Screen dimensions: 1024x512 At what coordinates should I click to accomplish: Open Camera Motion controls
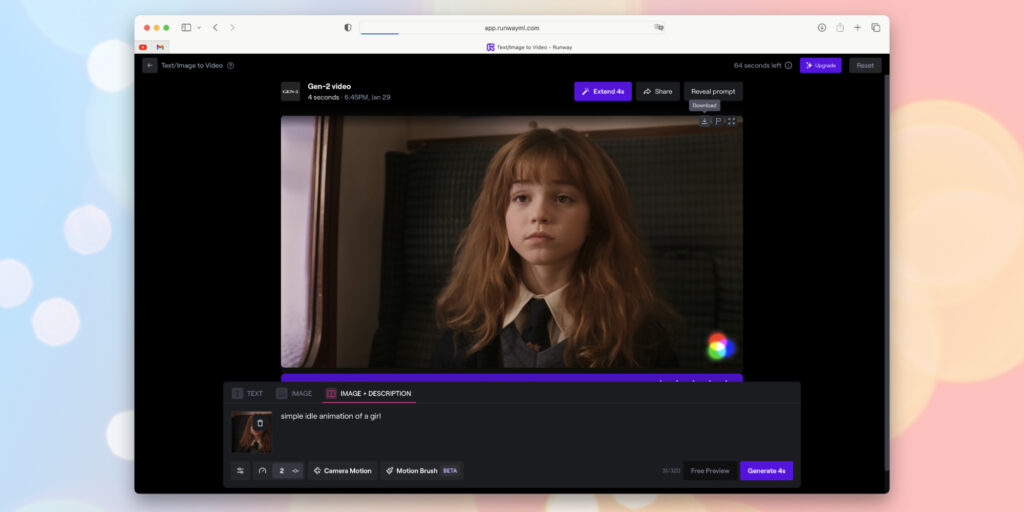pos(342,471)
